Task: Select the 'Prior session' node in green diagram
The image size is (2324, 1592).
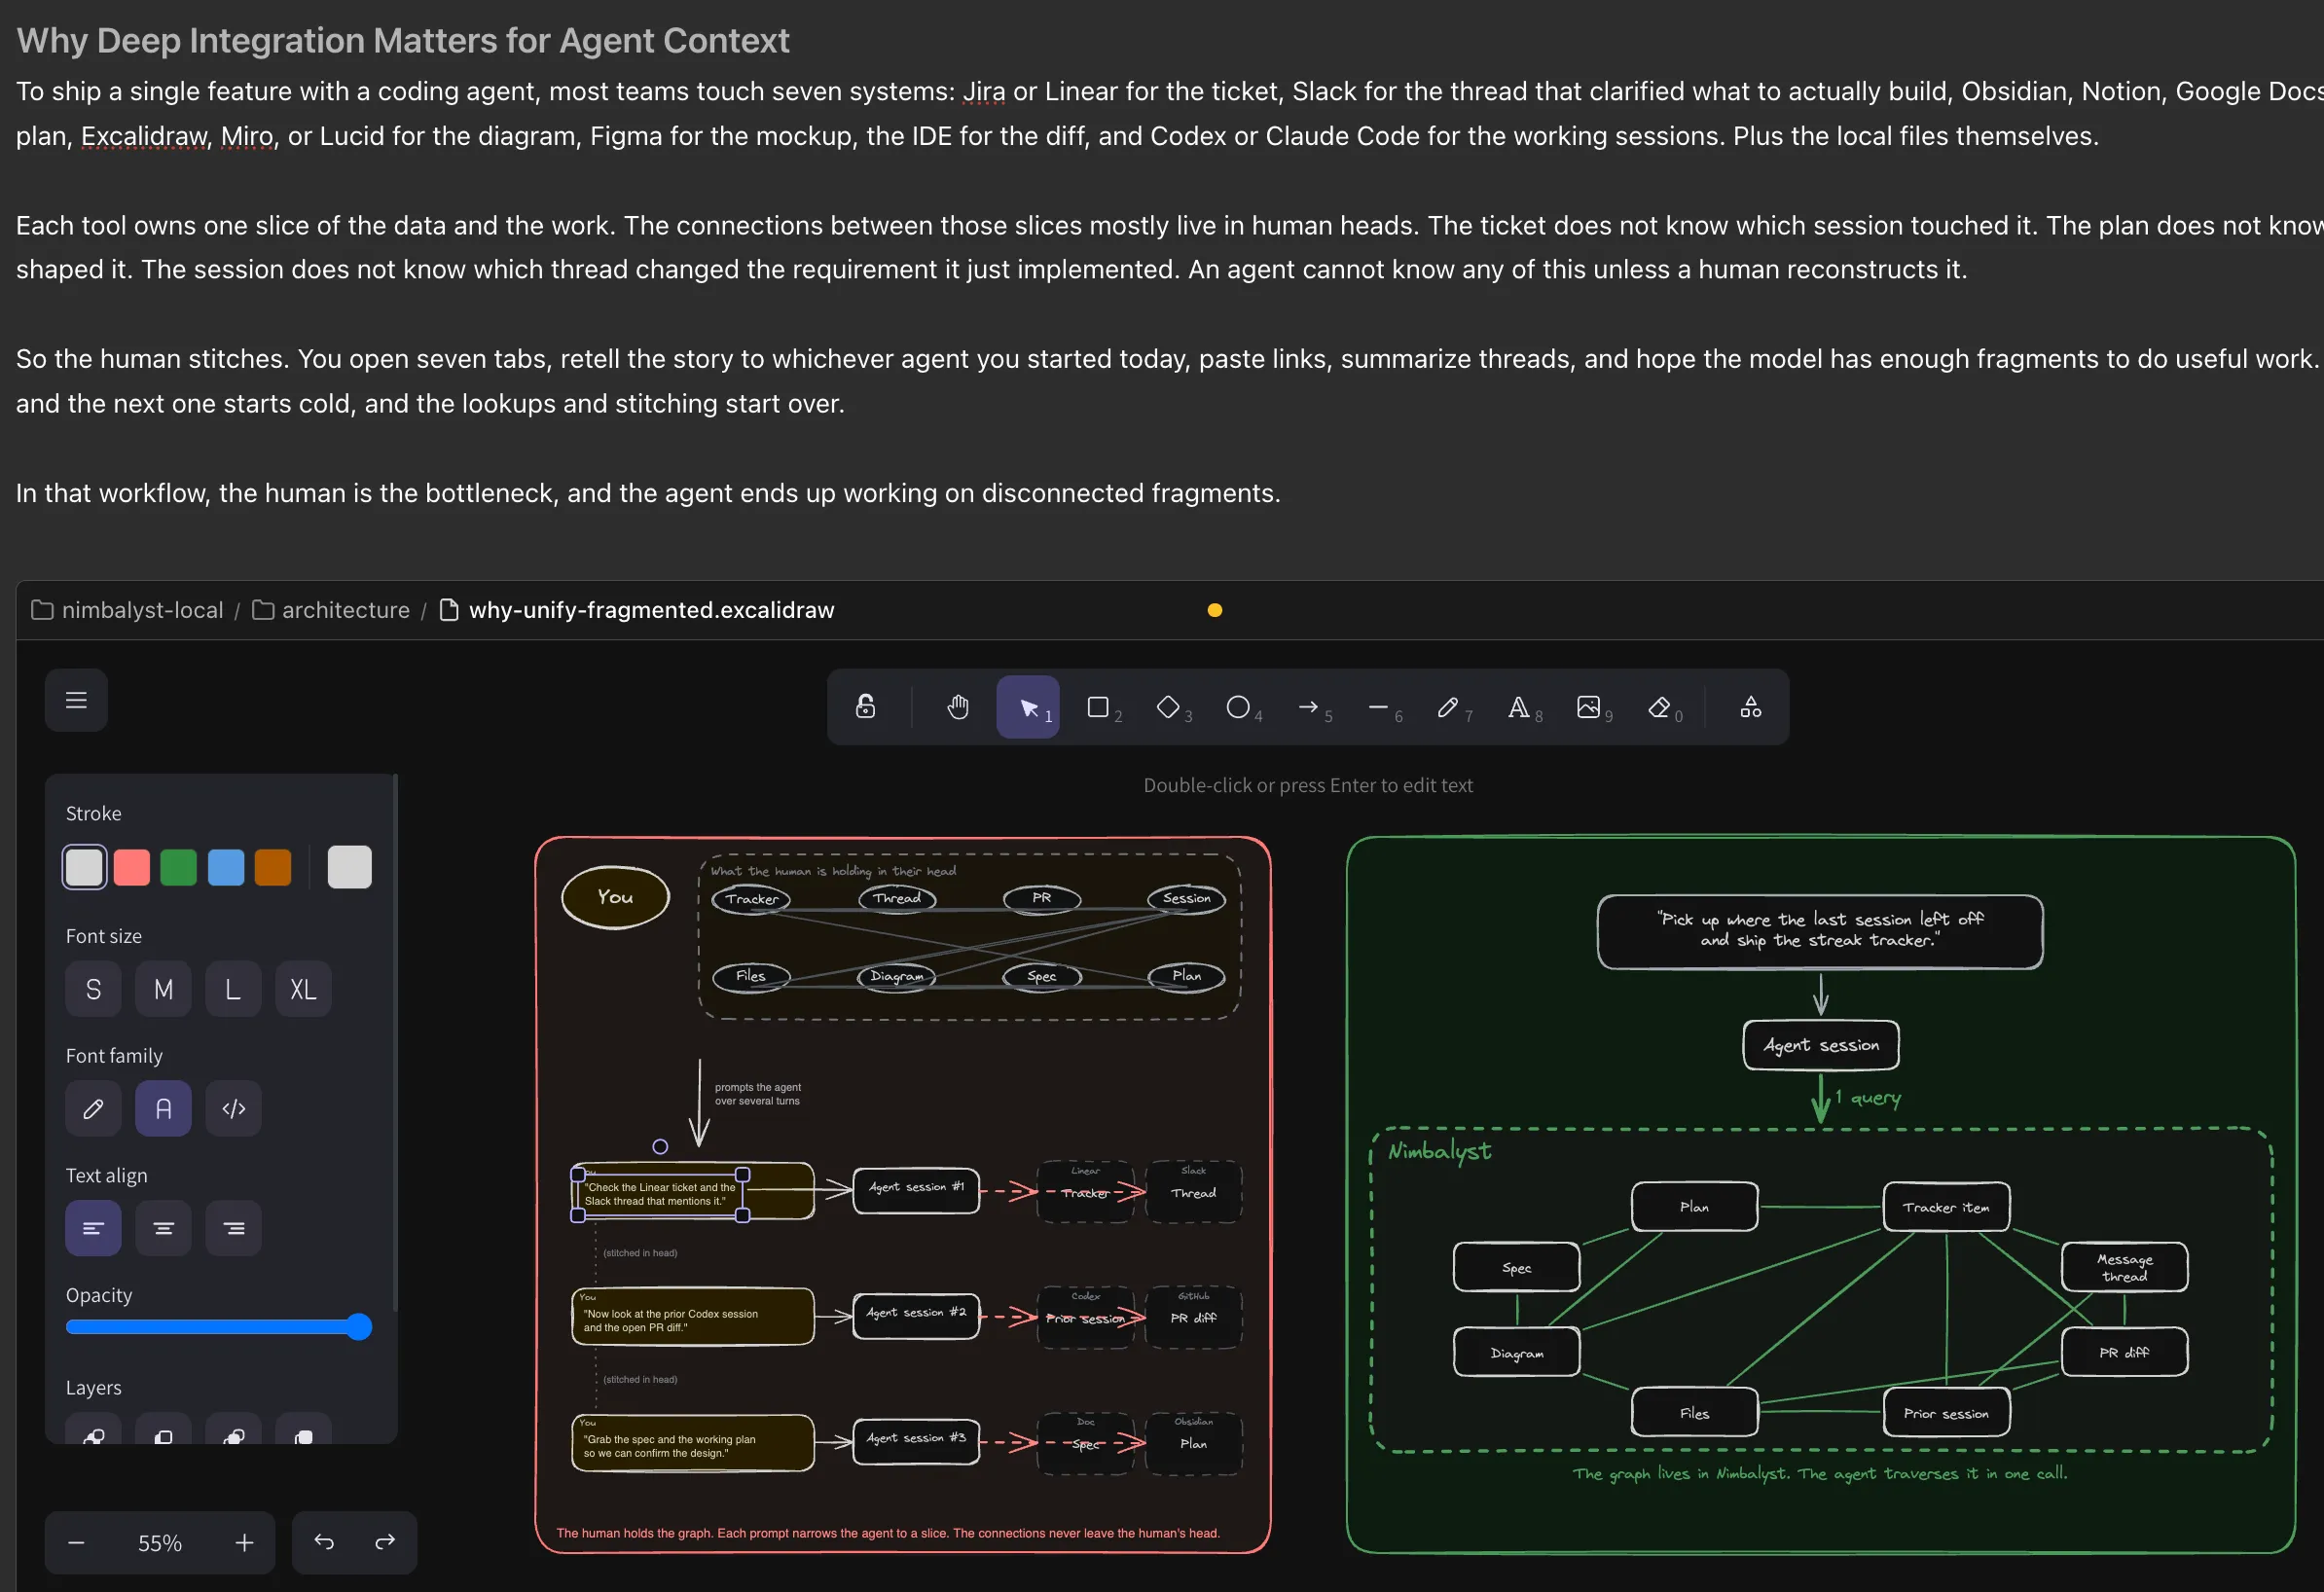Action: [1946, 1412]
